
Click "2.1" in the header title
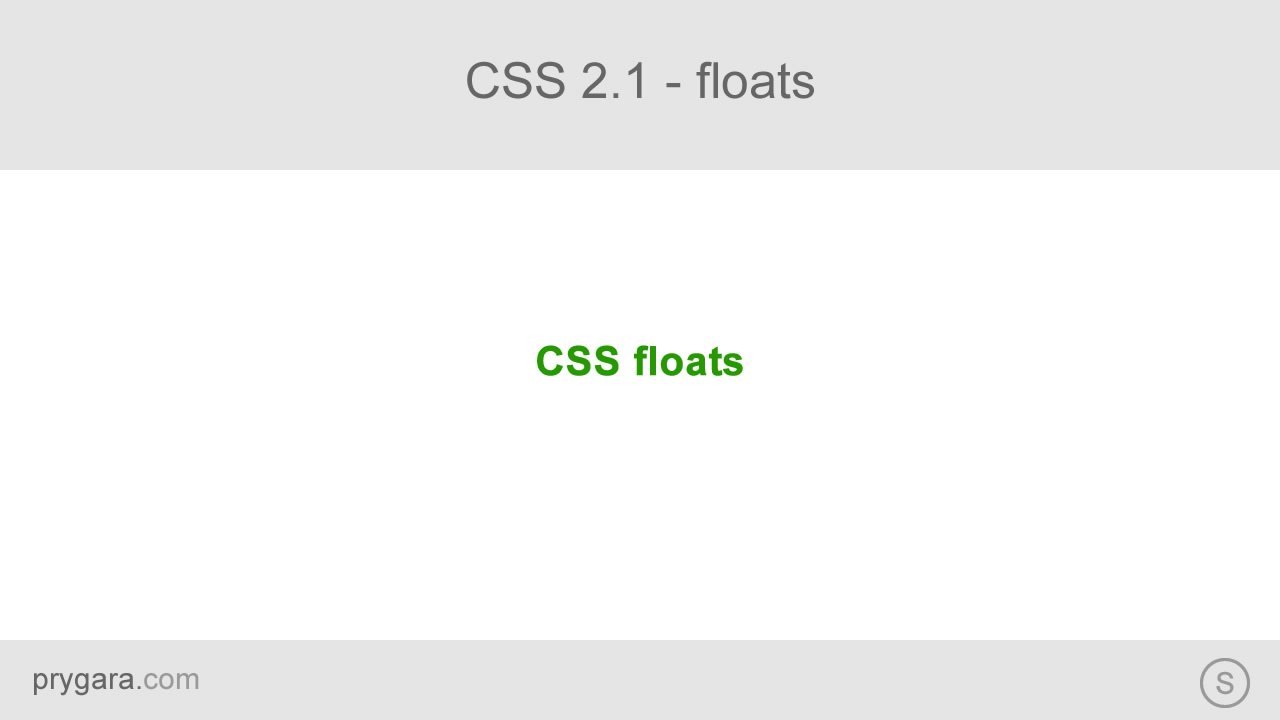point(615,81)
